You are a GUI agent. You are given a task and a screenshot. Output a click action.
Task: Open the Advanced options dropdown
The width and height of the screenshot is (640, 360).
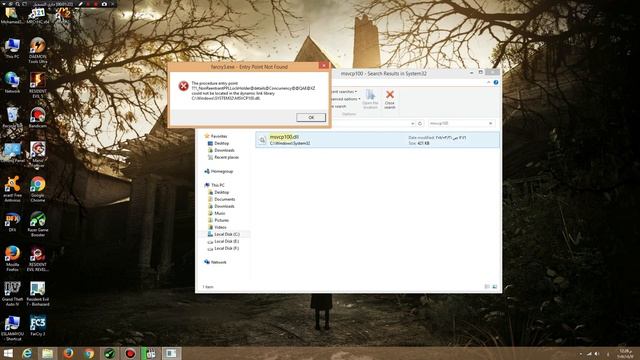347,99
